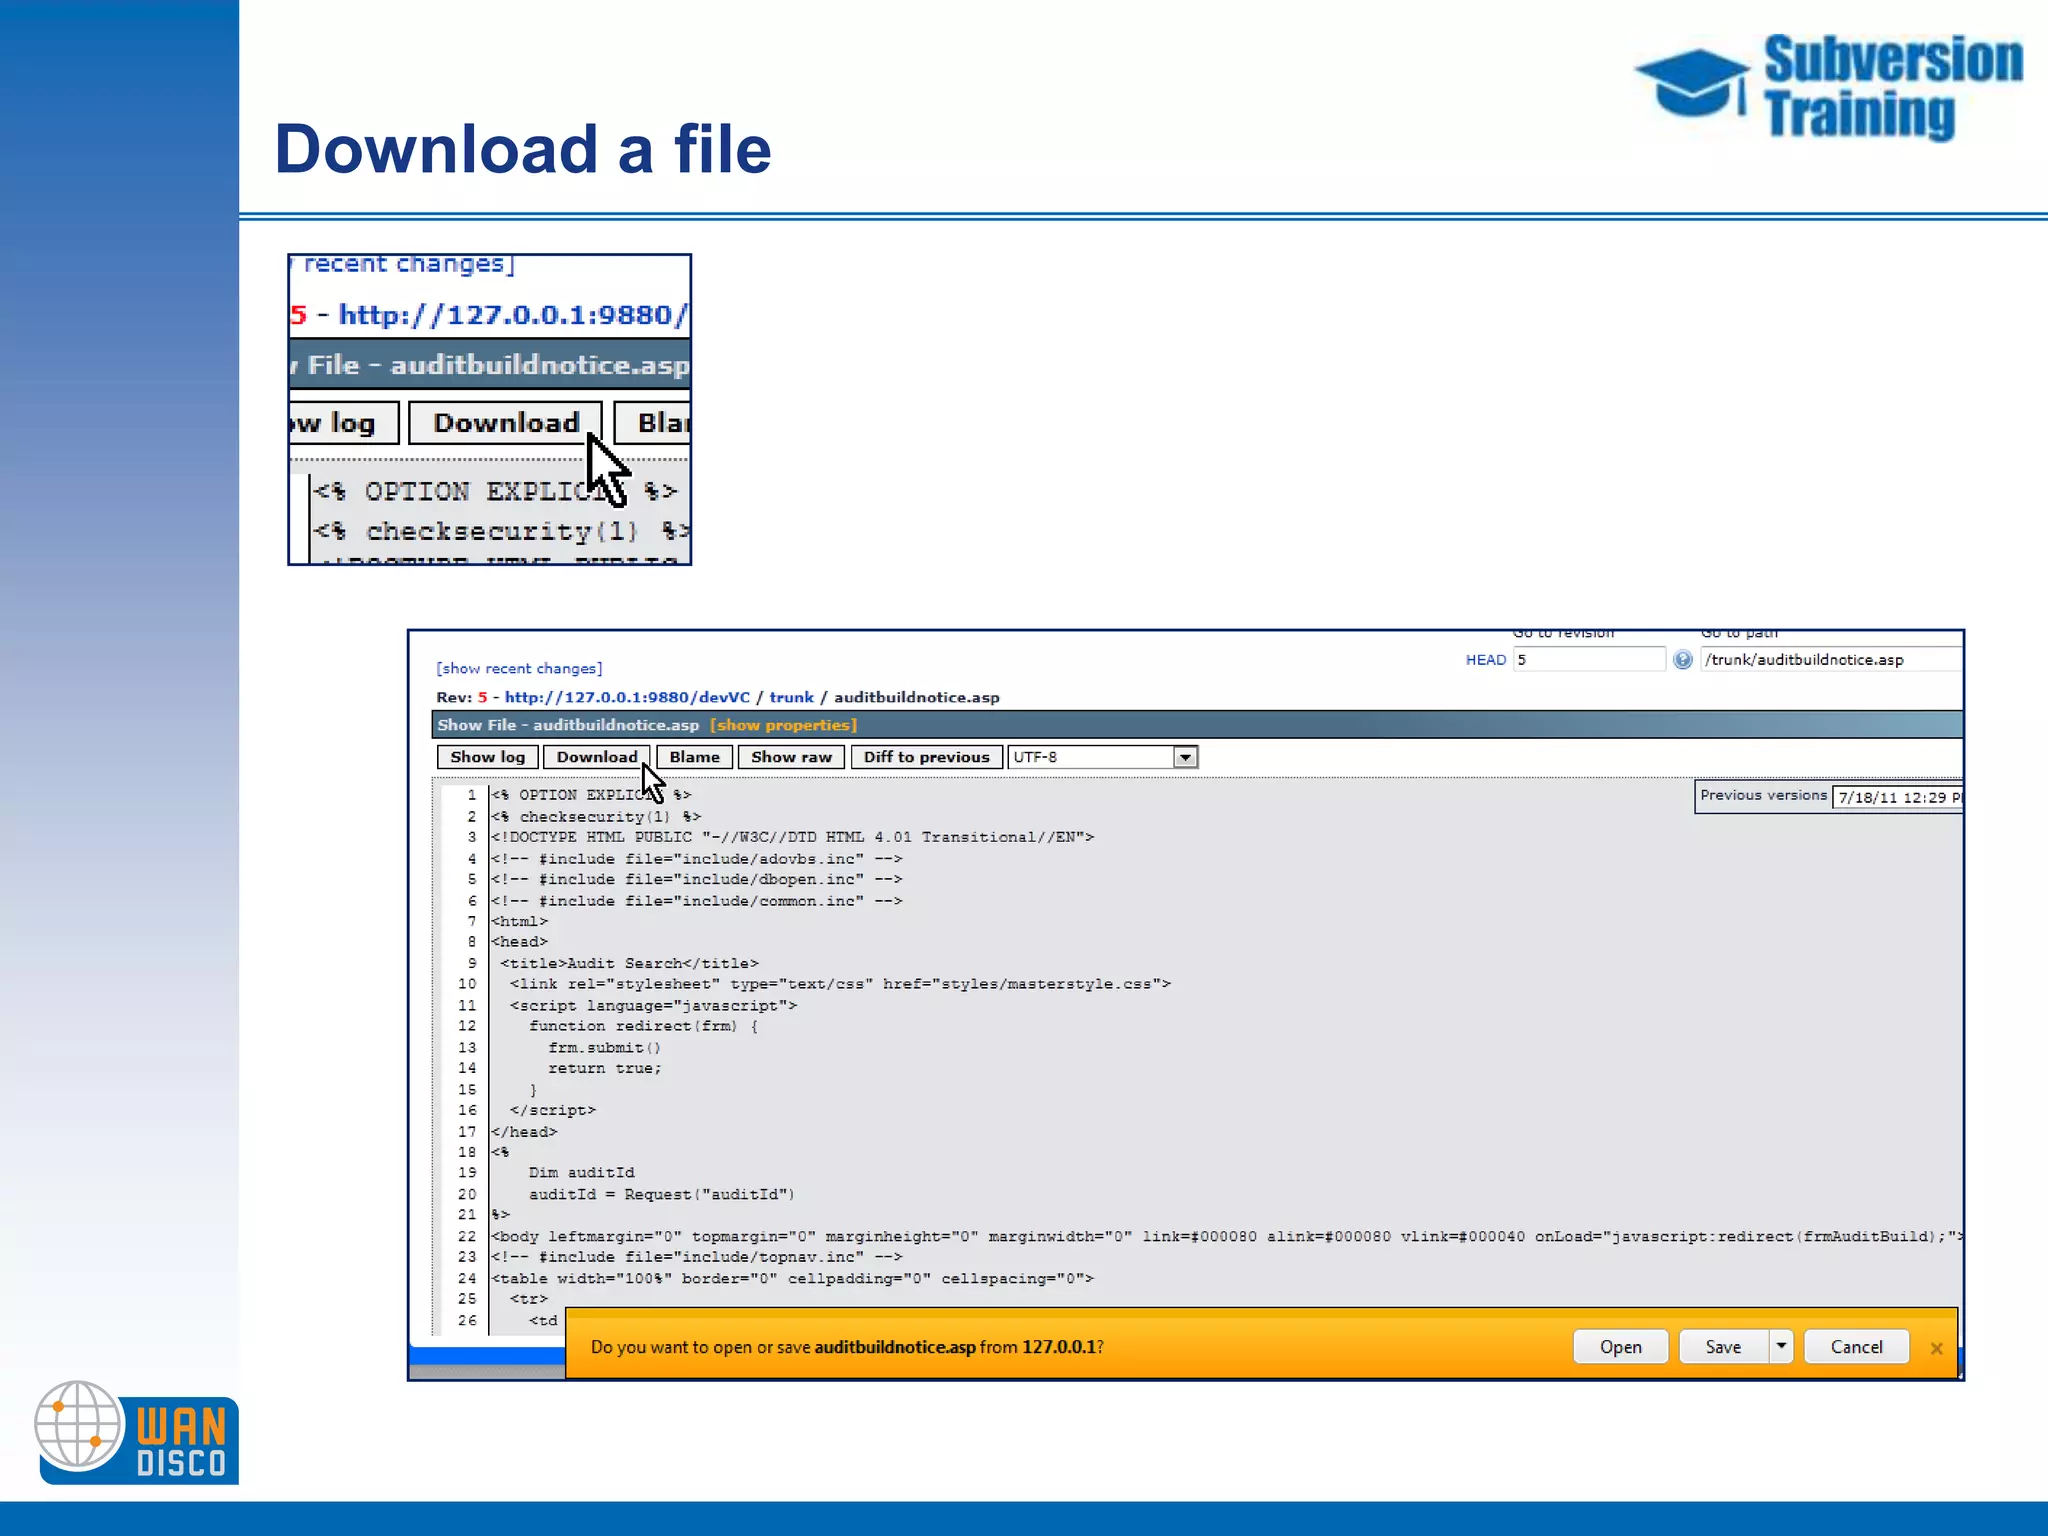Click the show properties link

pyautogui.click(x=783, y=725)
